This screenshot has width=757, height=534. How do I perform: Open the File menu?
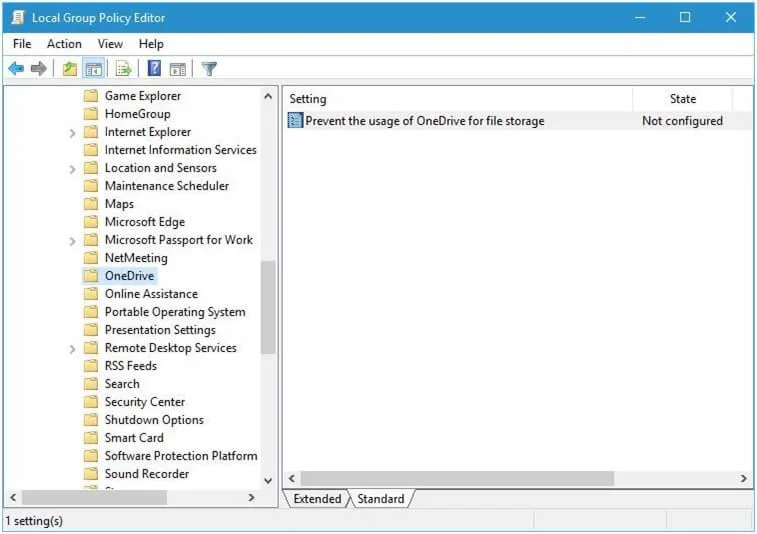coord(22,44)
